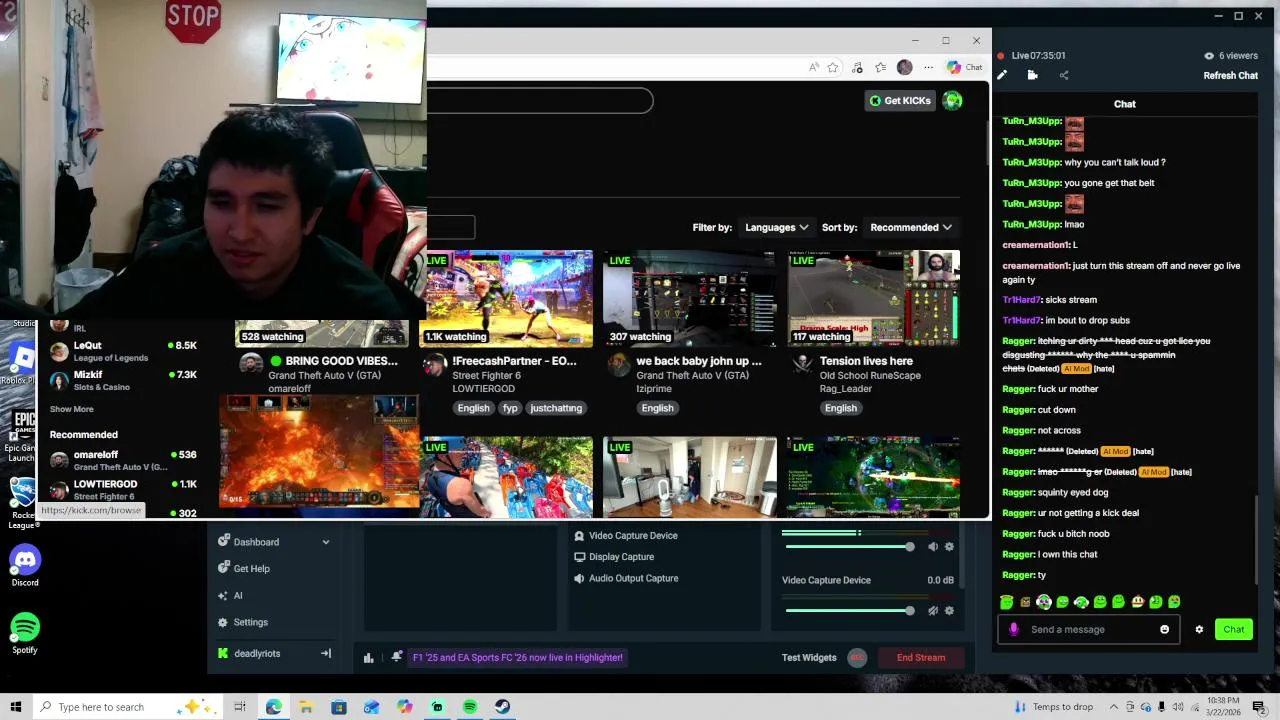Open settings gear for upper mixer channel
This screenshot has width=1280, height=720.
click(x=949, y=547)
